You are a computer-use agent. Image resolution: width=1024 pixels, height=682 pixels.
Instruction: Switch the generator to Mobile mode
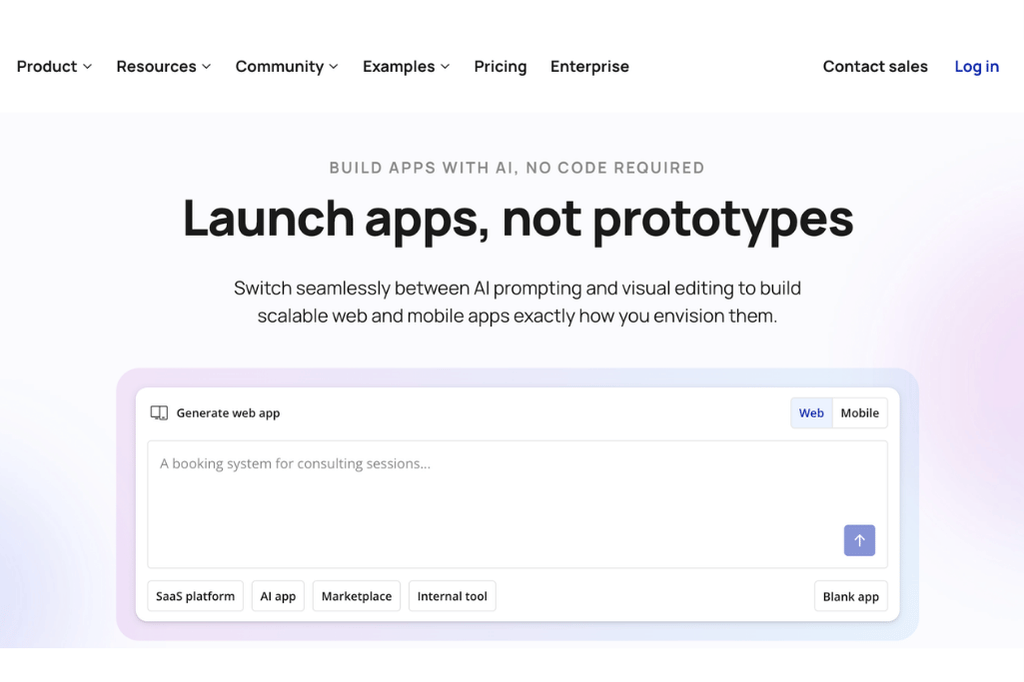coord(859,413)
